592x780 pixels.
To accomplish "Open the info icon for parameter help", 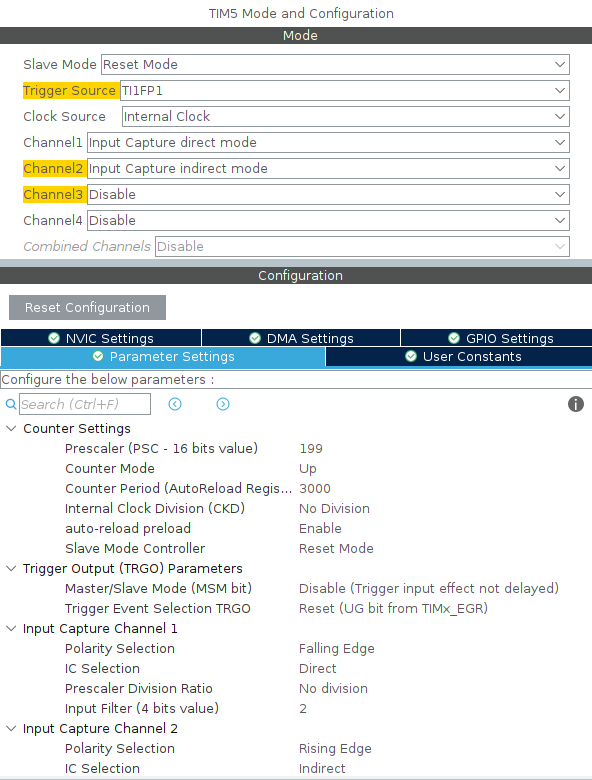I will pyautogui.click(x=576, y=404).
